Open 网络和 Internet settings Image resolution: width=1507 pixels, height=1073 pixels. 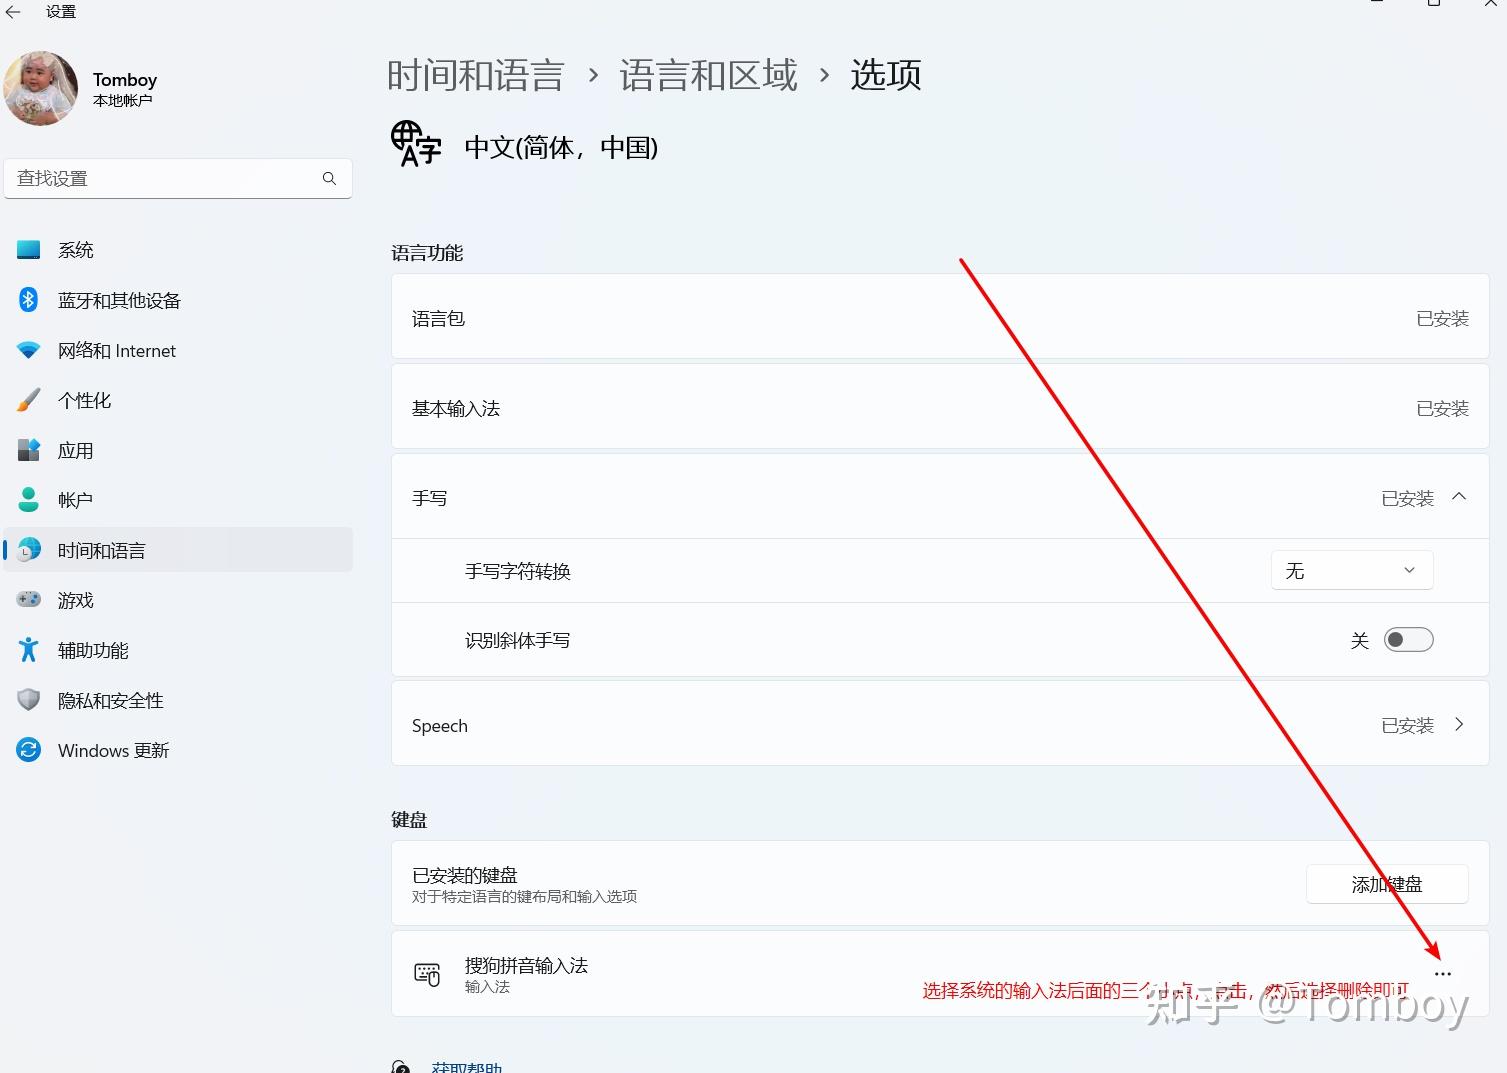point(115,350)
